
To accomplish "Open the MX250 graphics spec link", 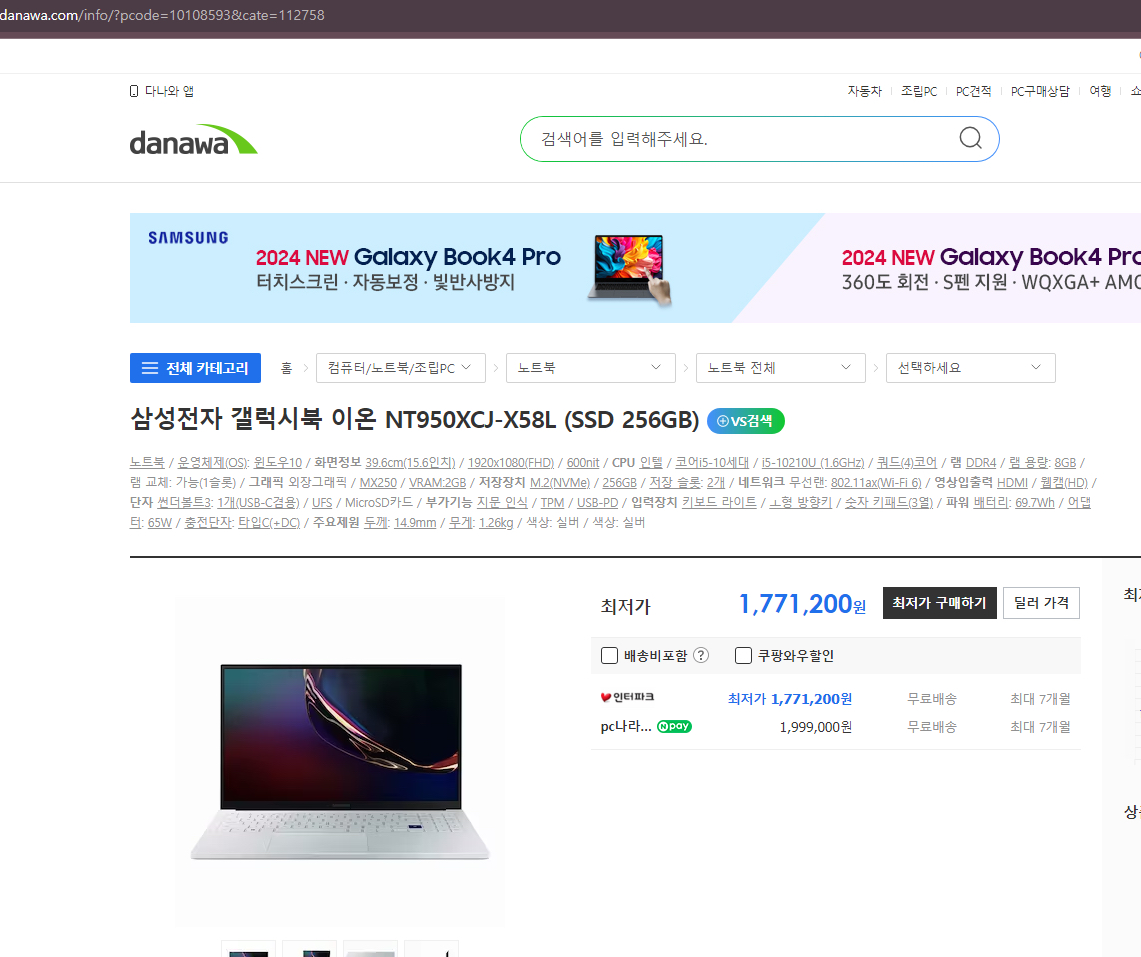I will [x=378, y=483].
